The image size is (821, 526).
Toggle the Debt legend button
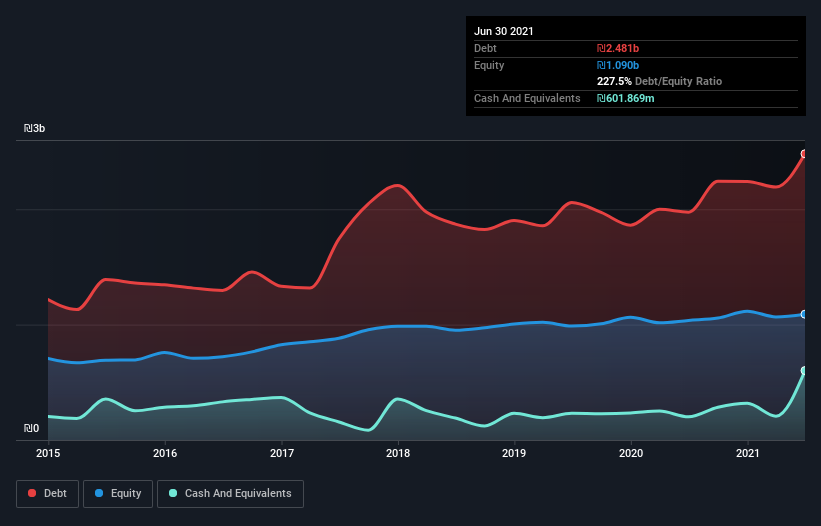pos(48,494)
